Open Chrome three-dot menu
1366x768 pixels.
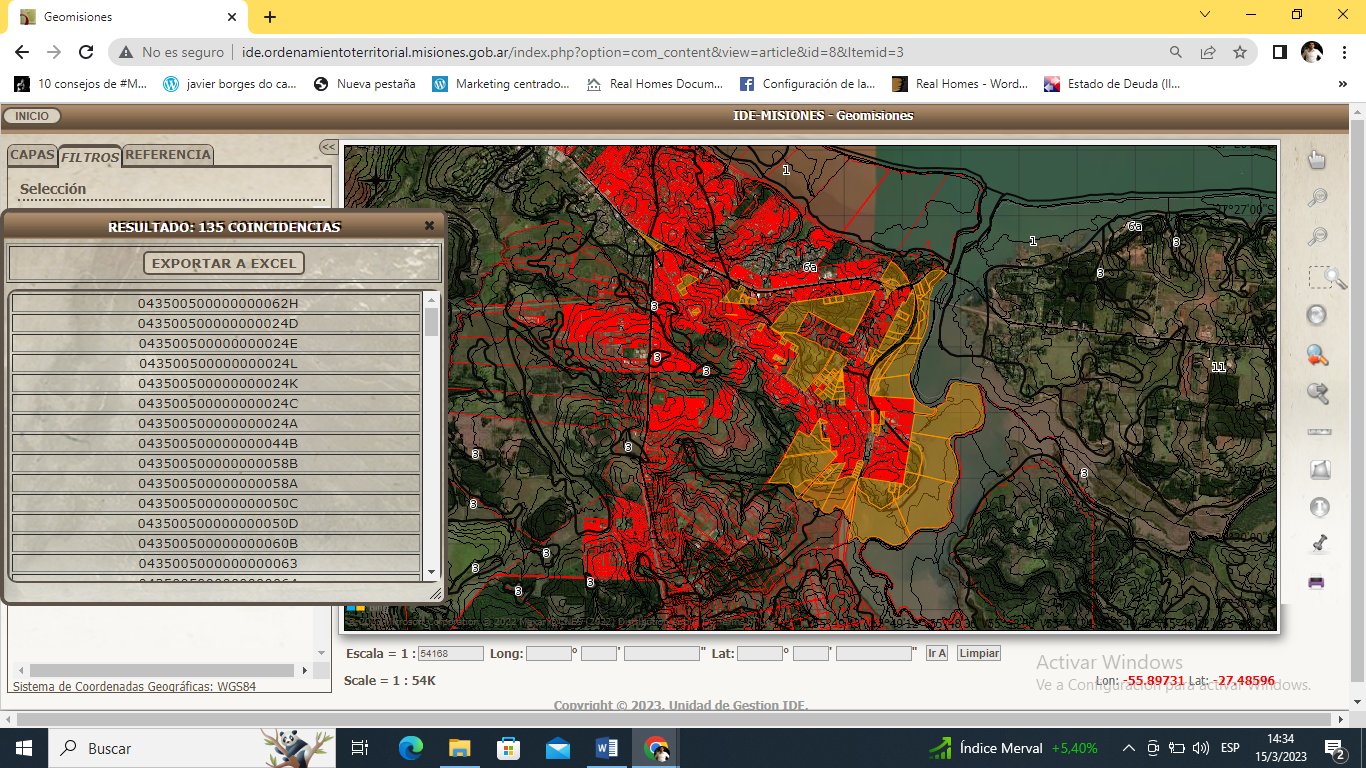[x=1346, y=52]
